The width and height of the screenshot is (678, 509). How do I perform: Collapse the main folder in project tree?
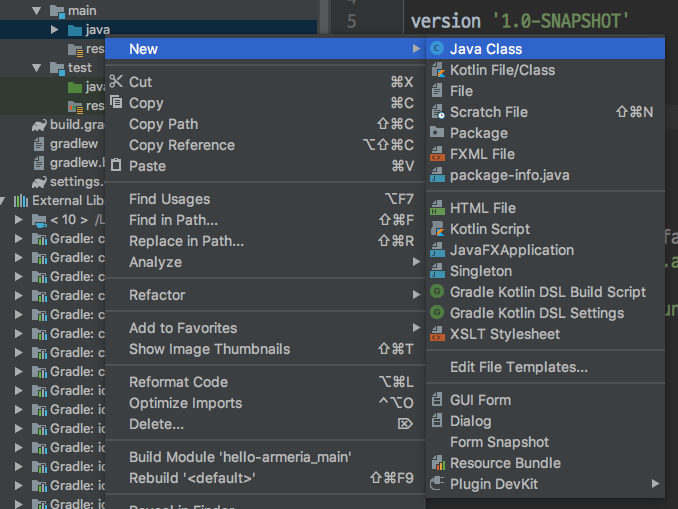pyautogui.click(x=38, y=10)
